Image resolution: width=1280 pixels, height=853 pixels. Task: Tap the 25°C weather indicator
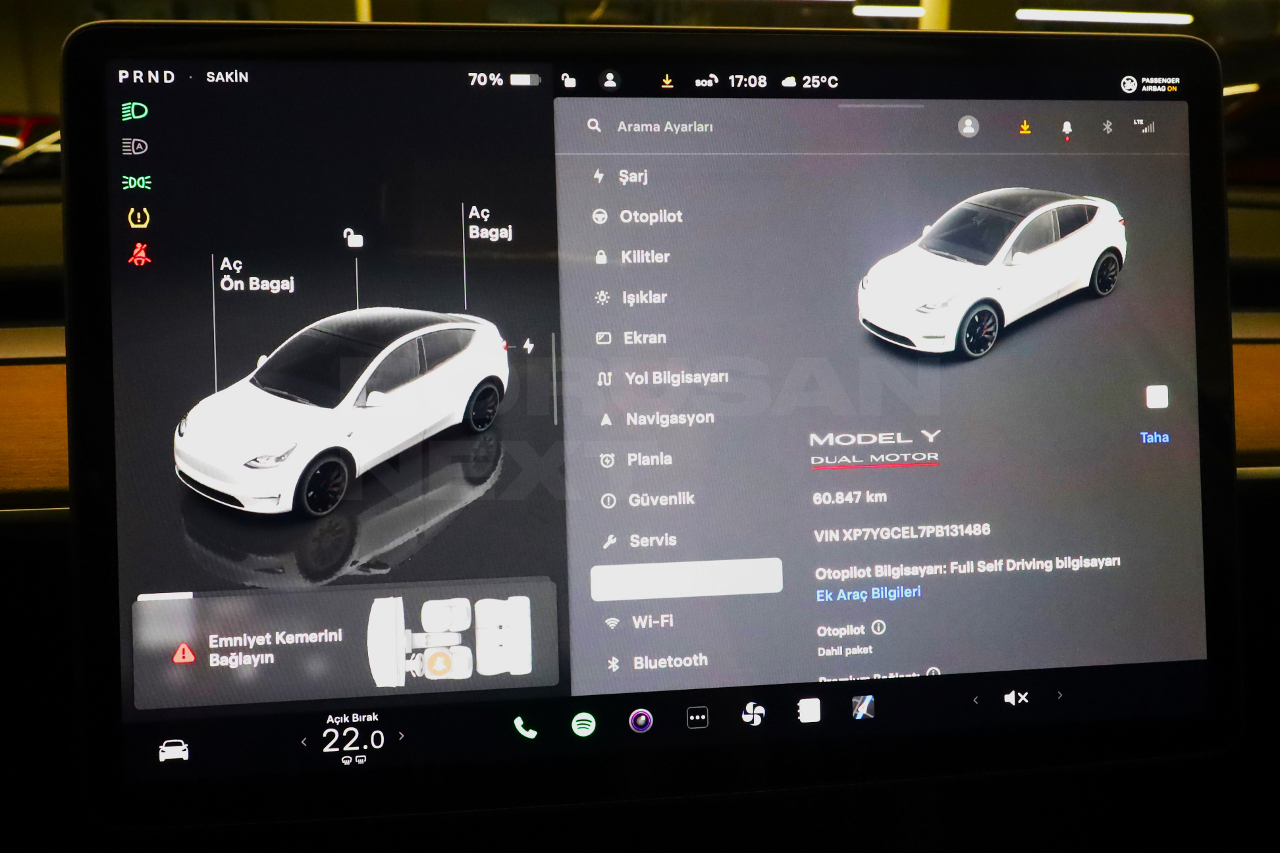pyautogui.click(x=809, y=82)
